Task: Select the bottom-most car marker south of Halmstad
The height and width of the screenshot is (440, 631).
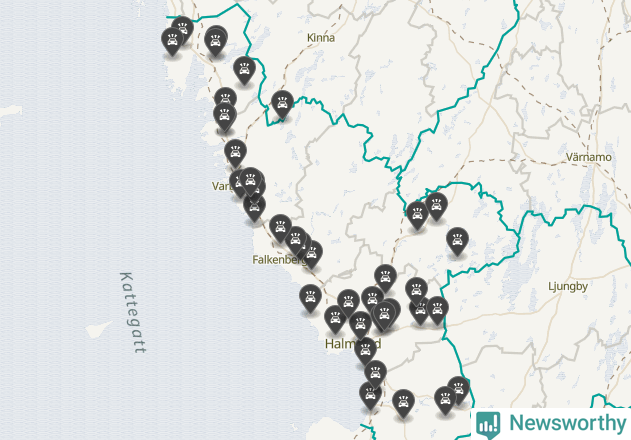Action: pos(371,396)
